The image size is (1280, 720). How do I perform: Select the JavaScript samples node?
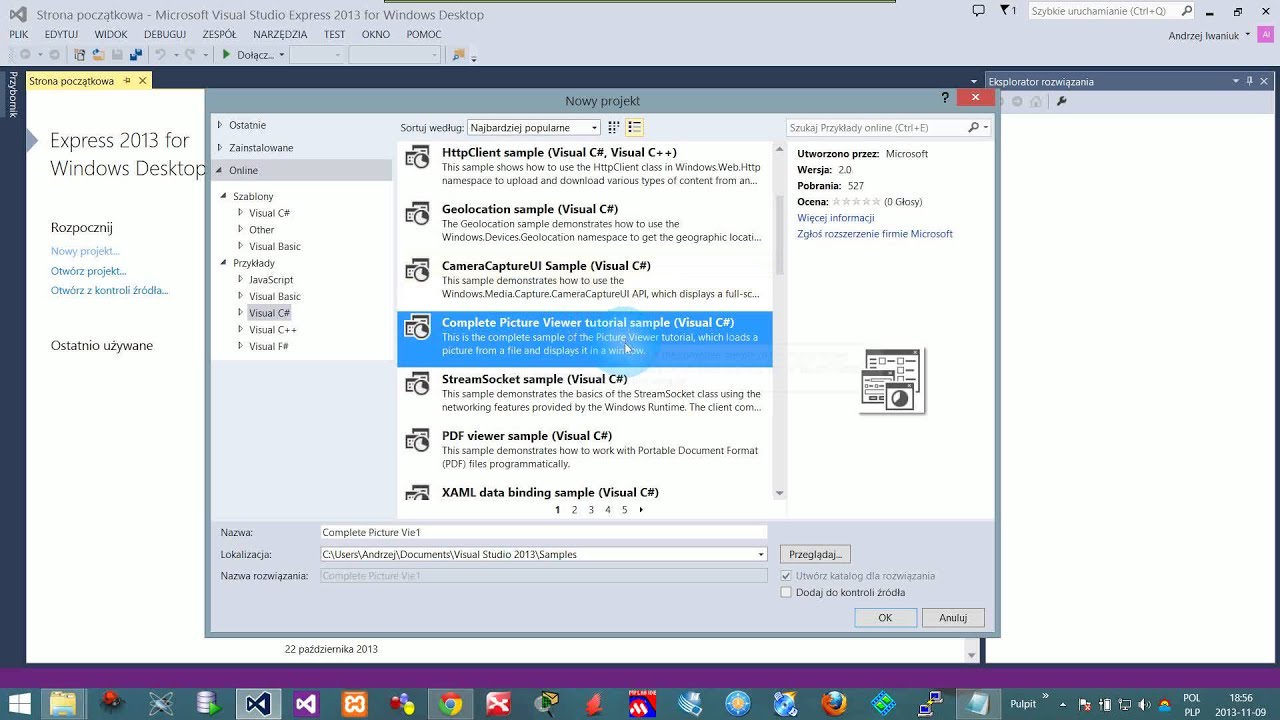tap(271, 280)
